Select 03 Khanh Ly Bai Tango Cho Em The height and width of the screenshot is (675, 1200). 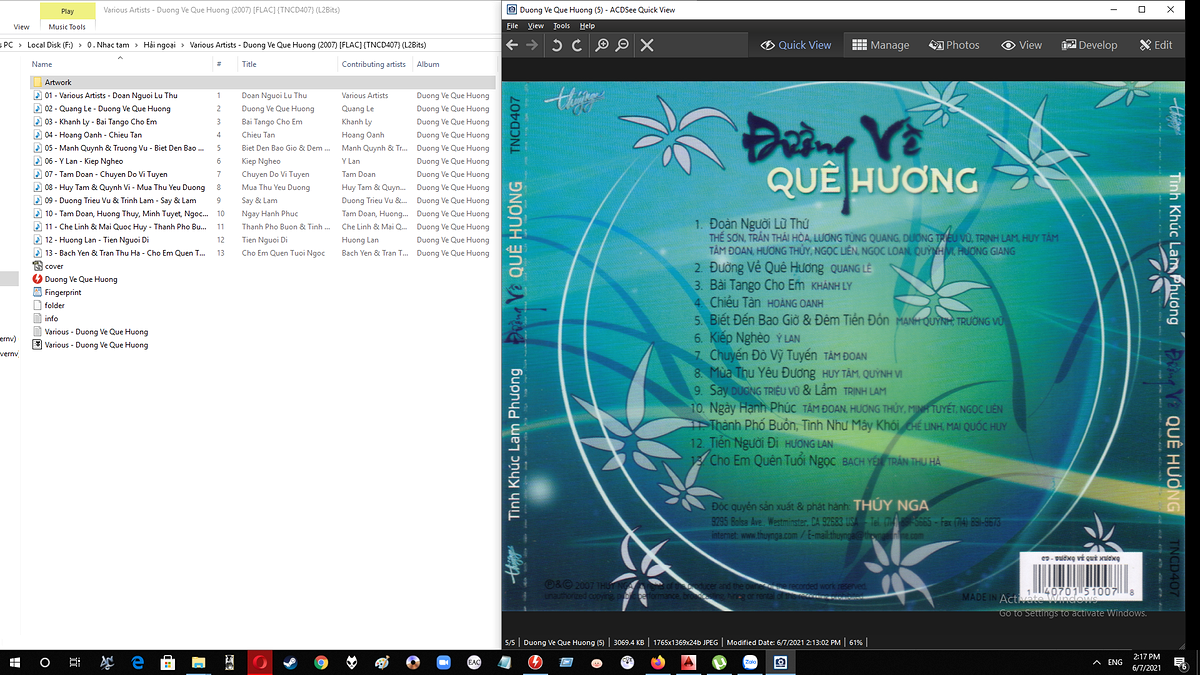point(100,122)
